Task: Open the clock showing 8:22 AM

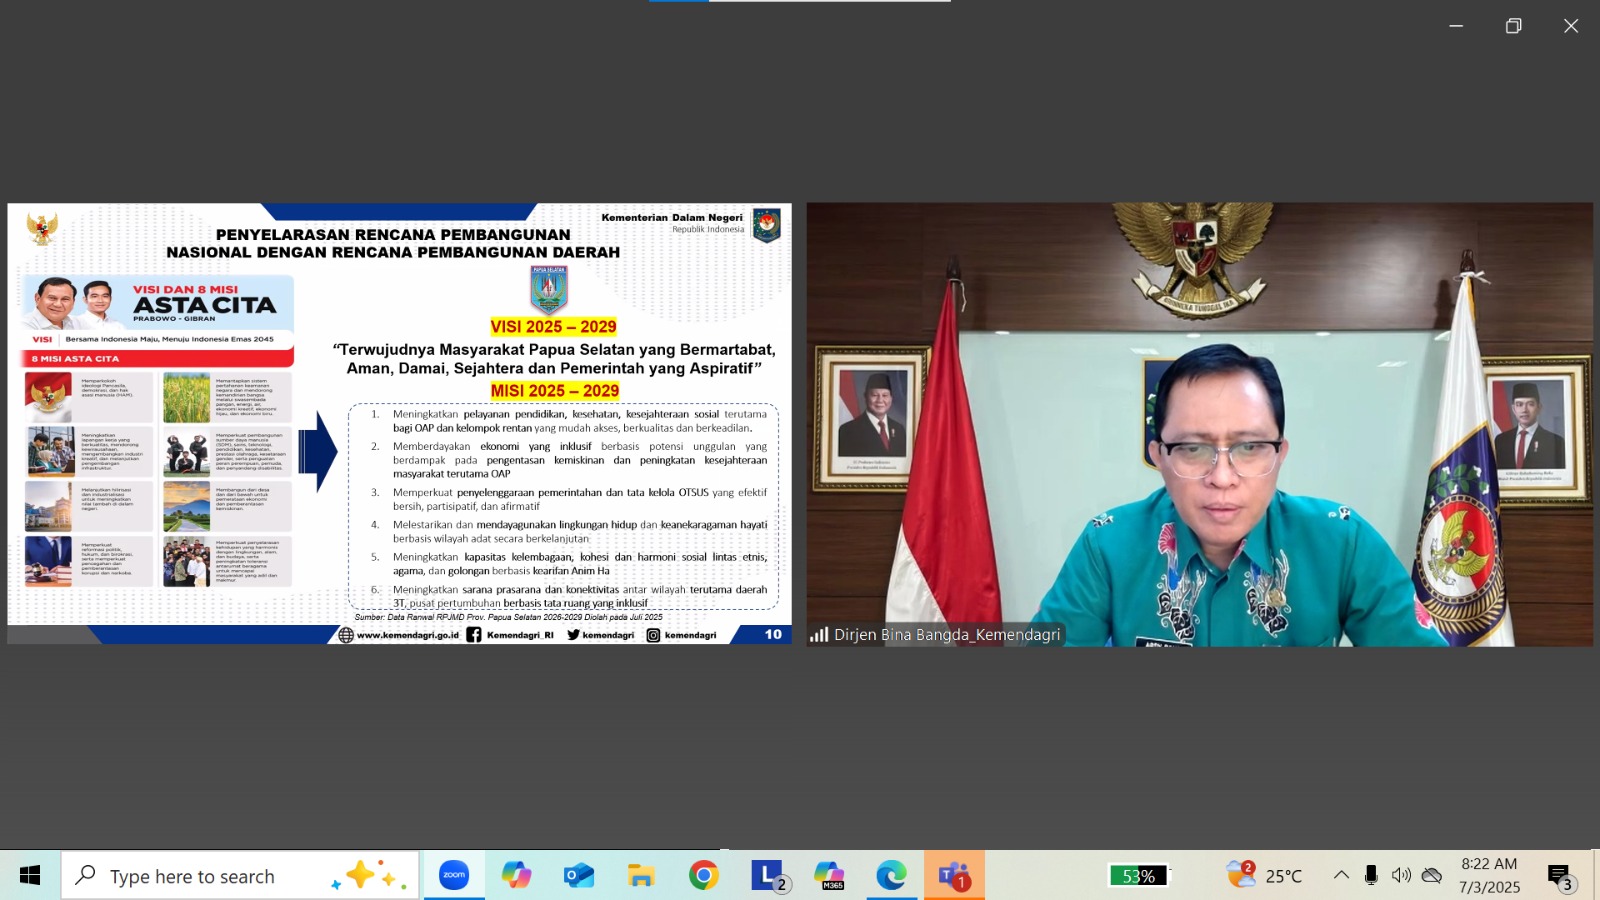Action: pos(1489,864)
